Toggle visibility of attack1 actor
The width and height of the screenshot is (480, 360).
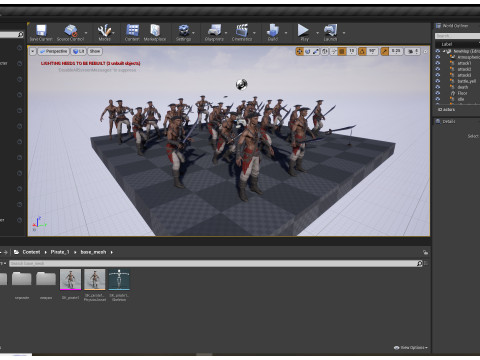(x=438, y=63)
